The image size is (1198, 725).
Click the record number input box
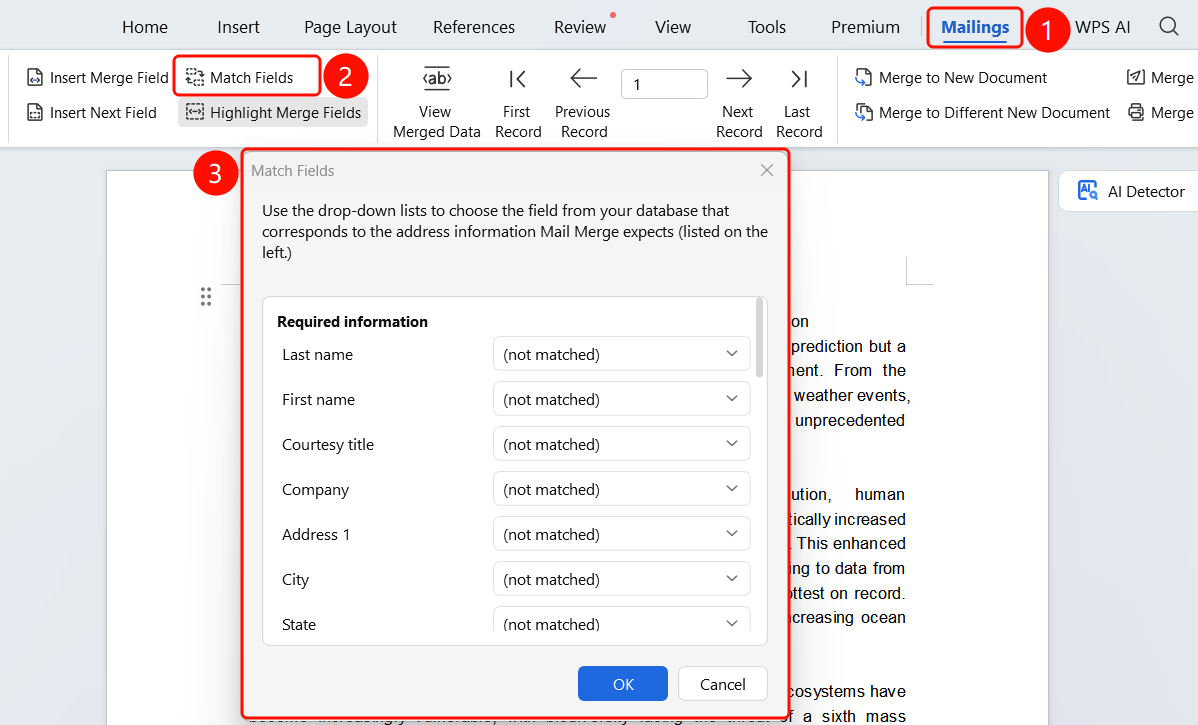(664, 84)
